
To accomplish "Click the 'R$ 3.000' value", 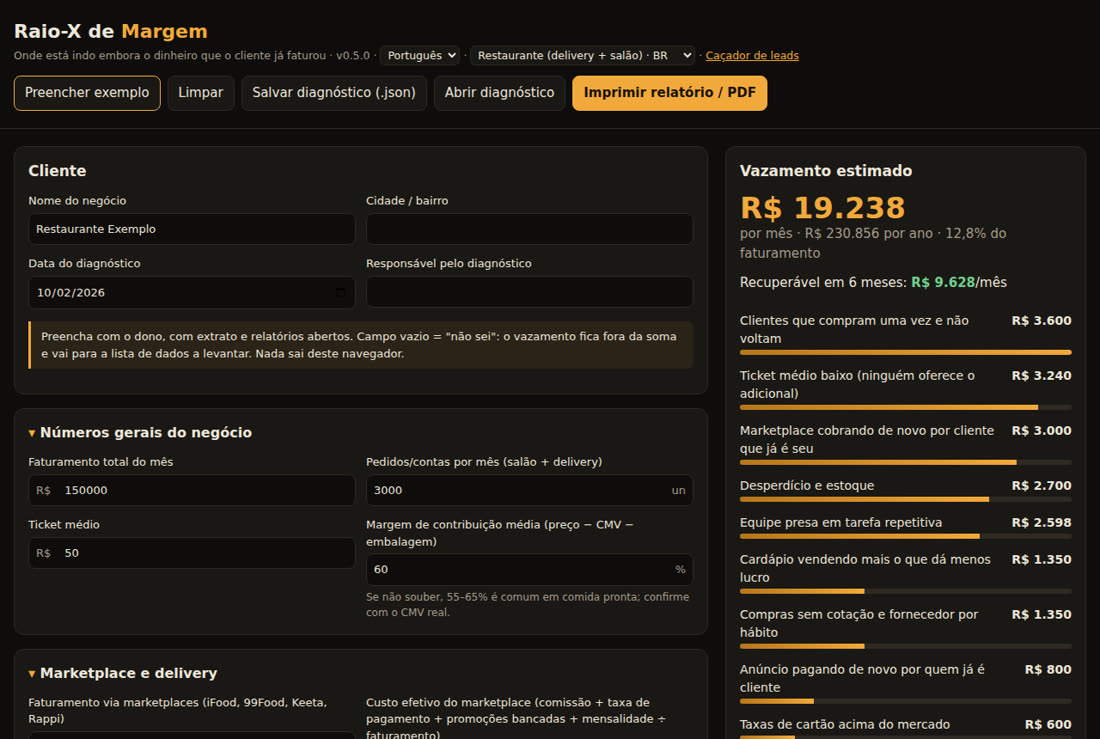I will click(1041, 431).
